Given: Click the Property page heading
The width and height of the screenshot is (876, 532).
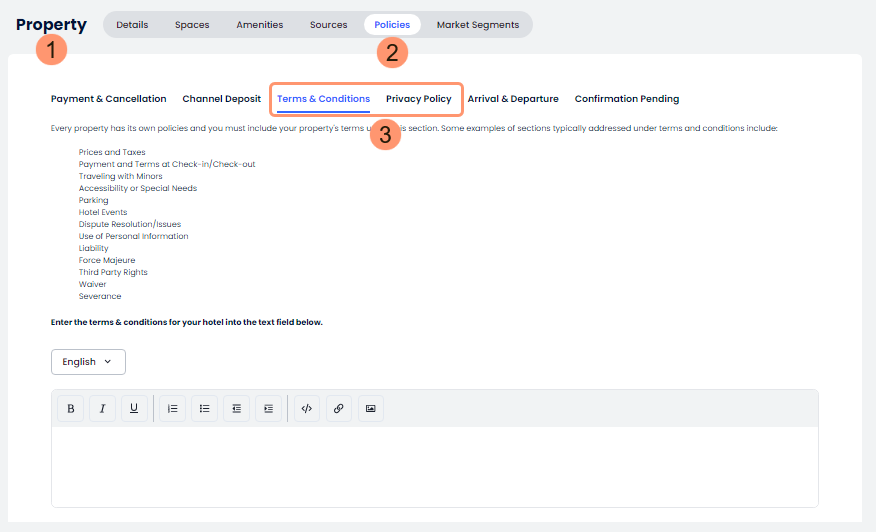Looking at the screenshot, I should [51, 25].
